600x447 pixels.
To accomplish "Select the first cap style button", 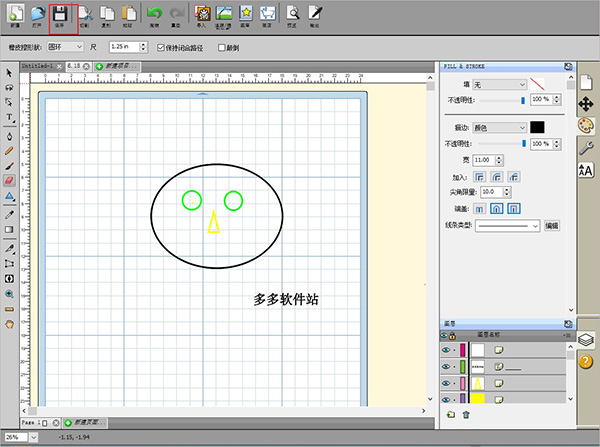I will click(479, 209).
